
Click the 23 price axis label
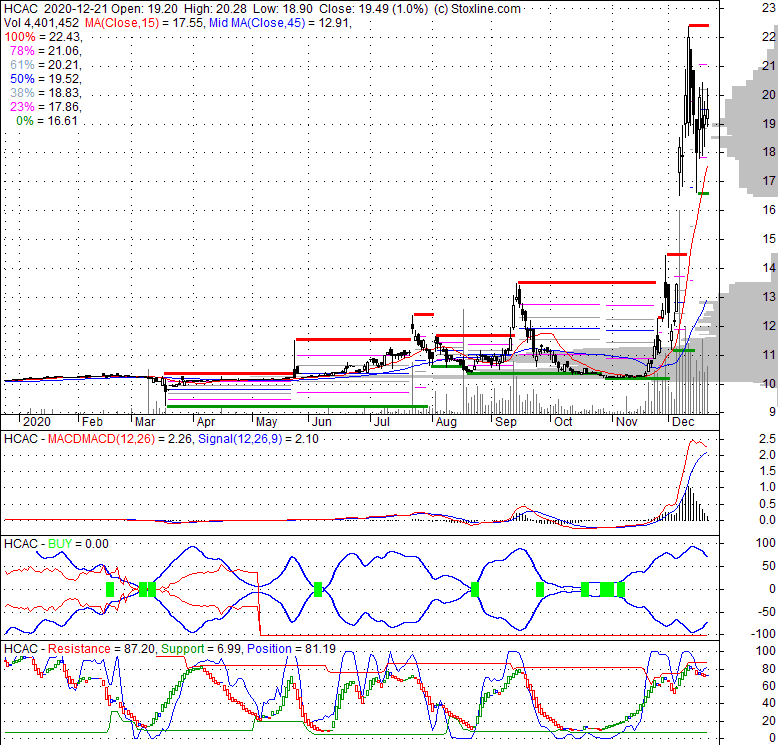769,8
